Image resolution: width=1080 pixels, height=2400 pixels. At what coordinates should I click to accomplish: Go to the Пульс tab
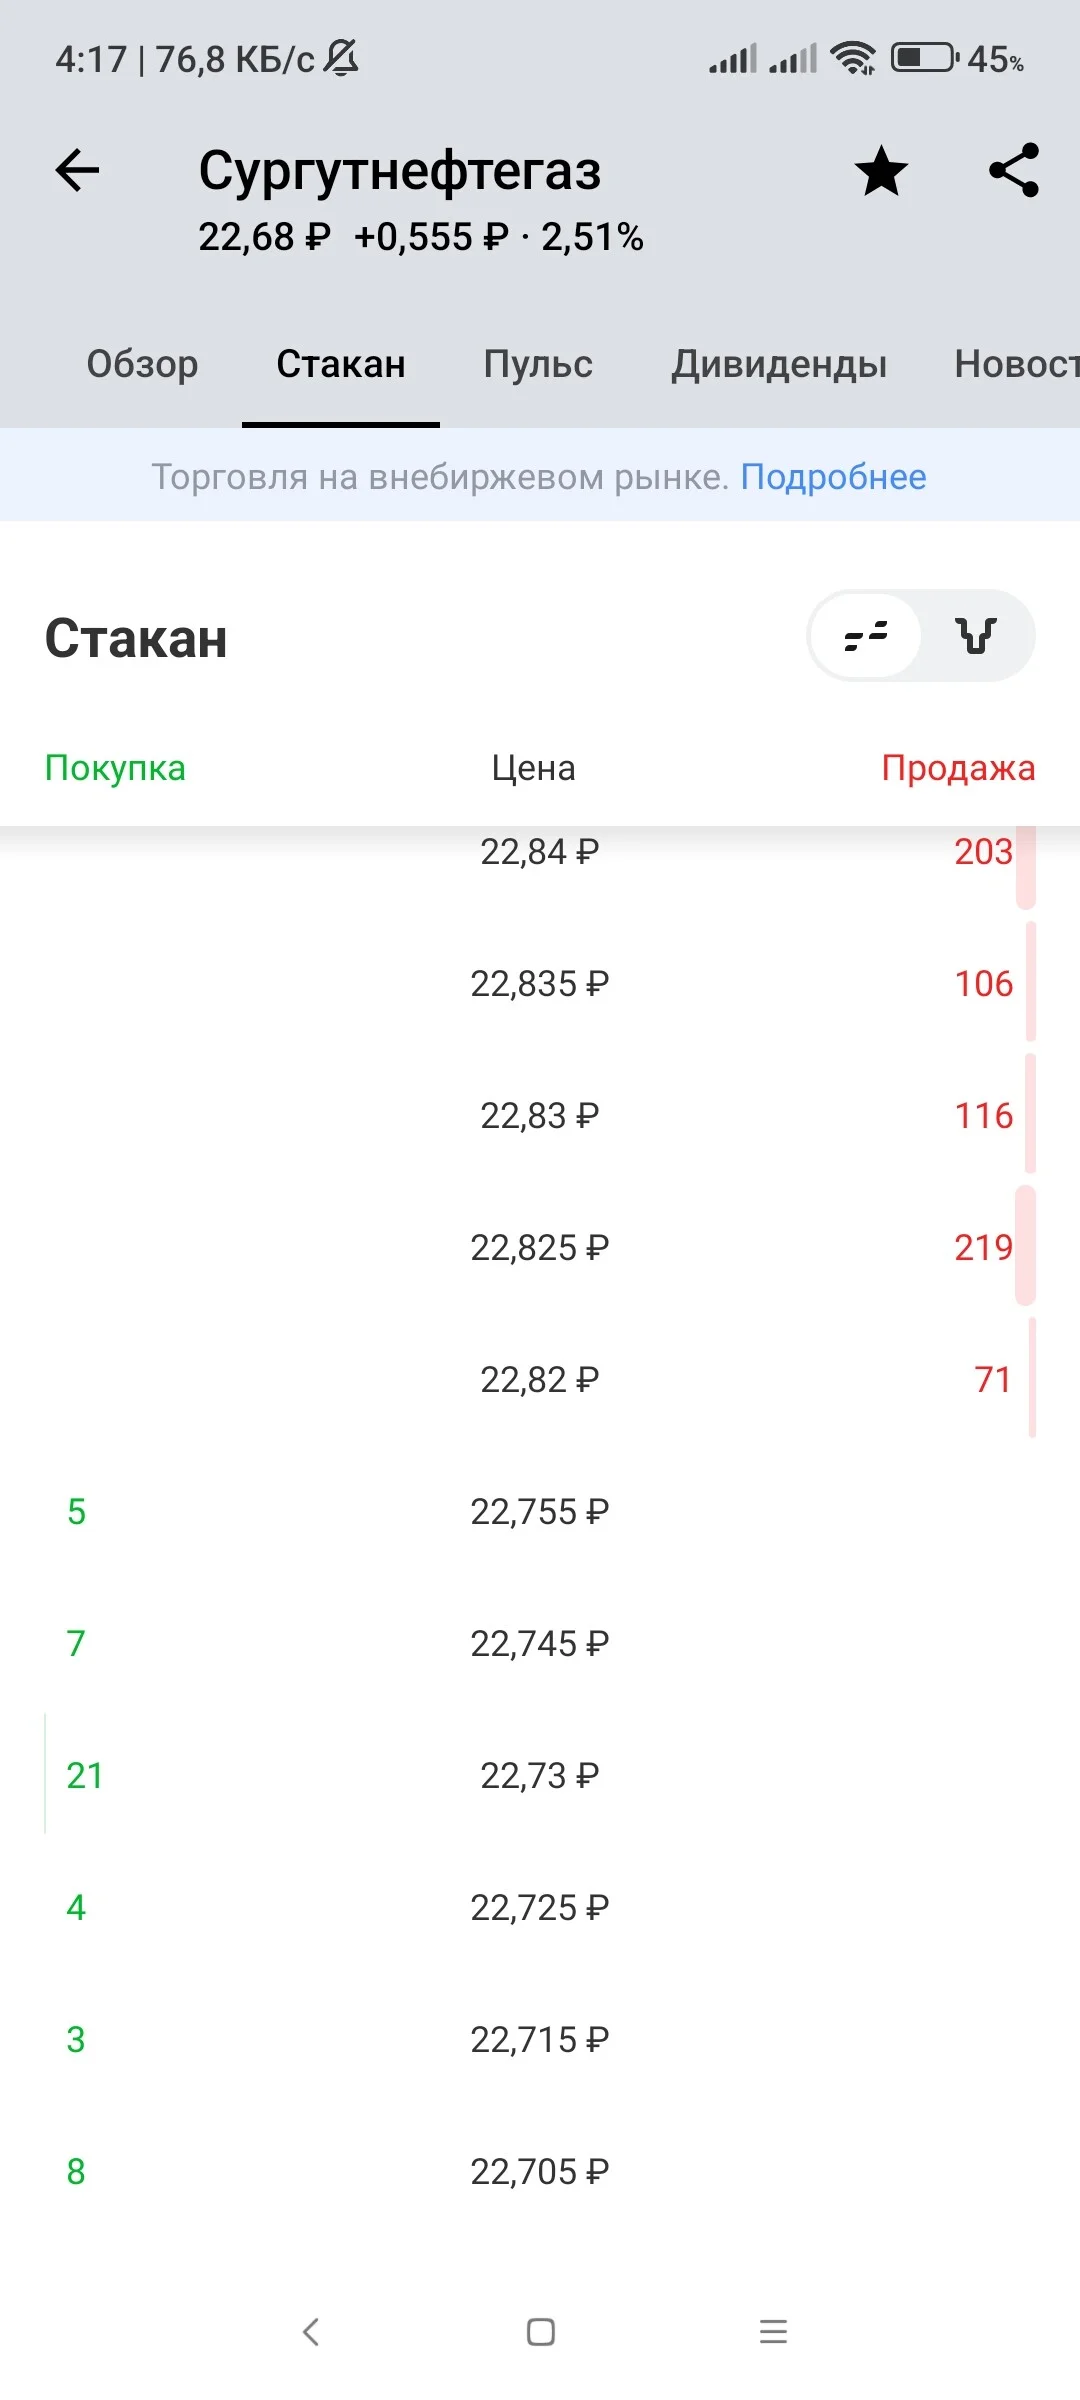538,364
